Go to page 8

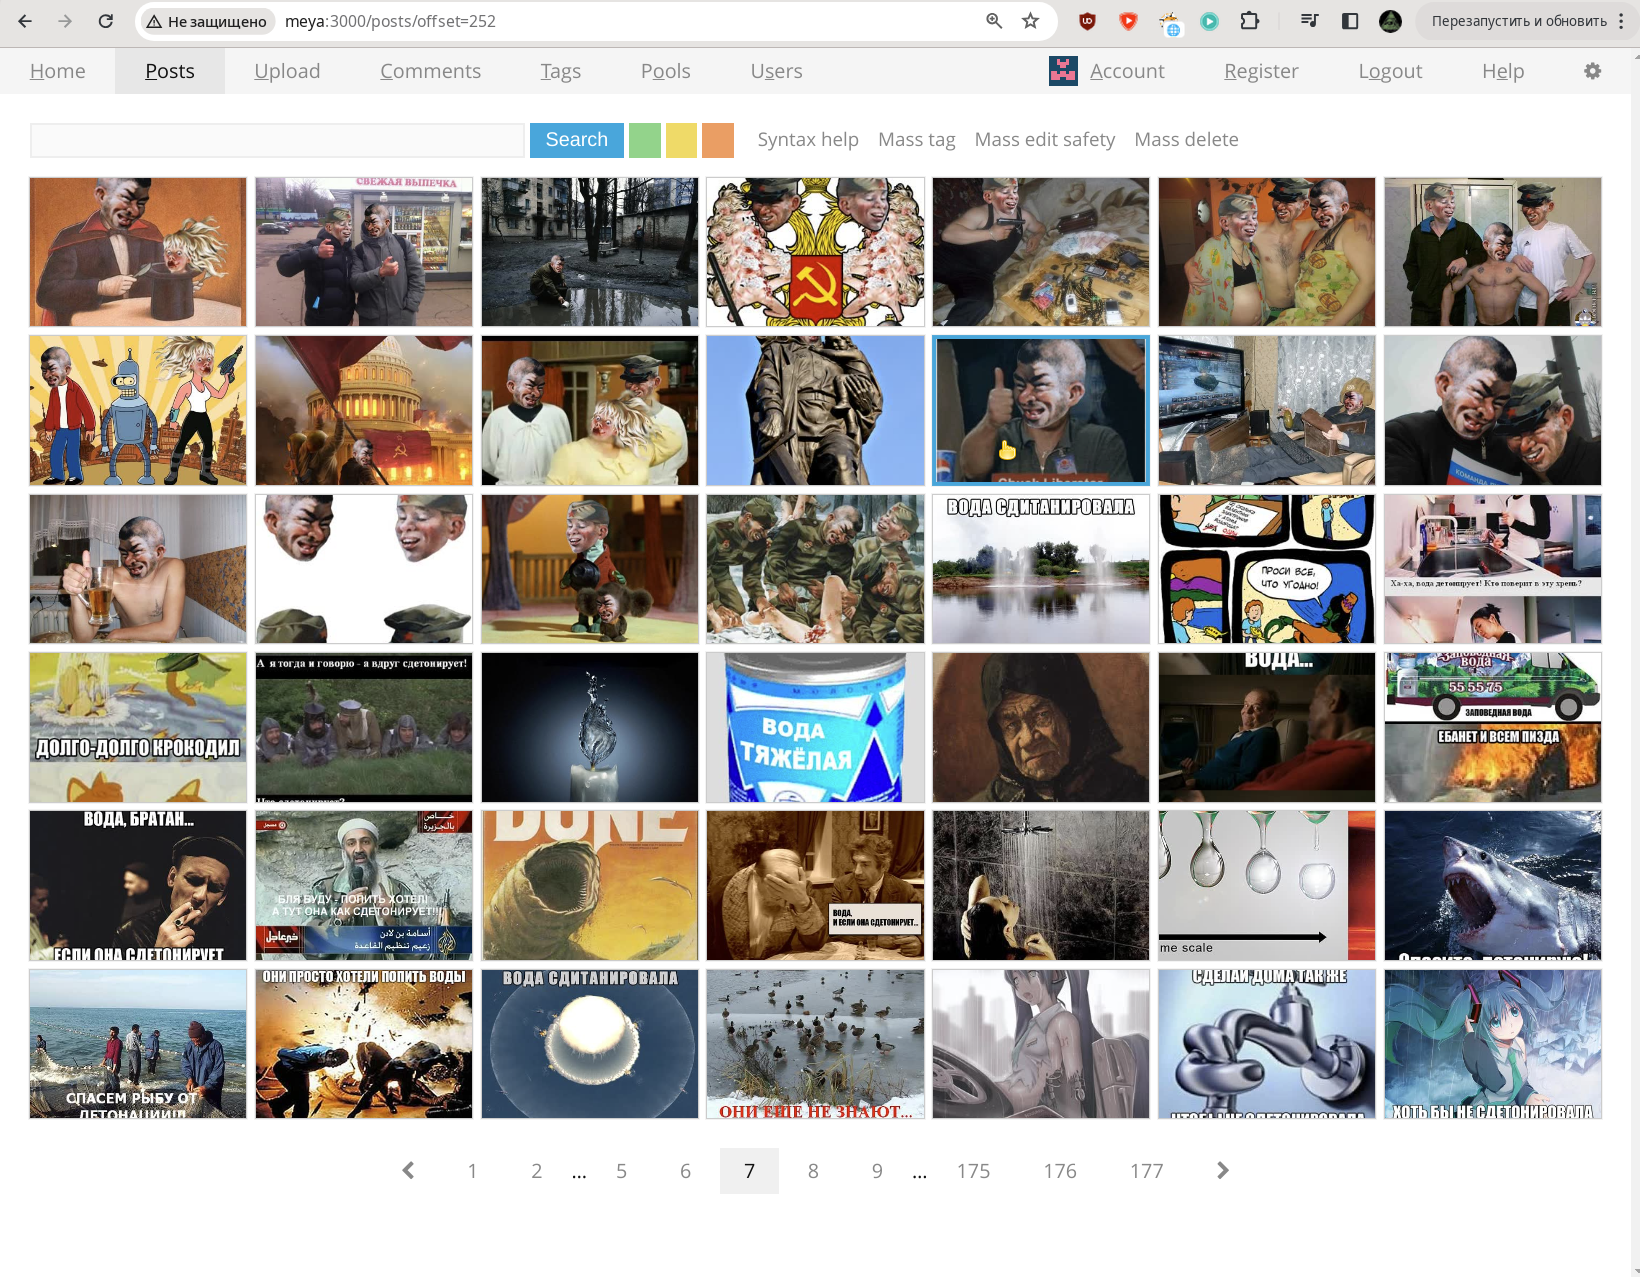tap(814, 1171)
